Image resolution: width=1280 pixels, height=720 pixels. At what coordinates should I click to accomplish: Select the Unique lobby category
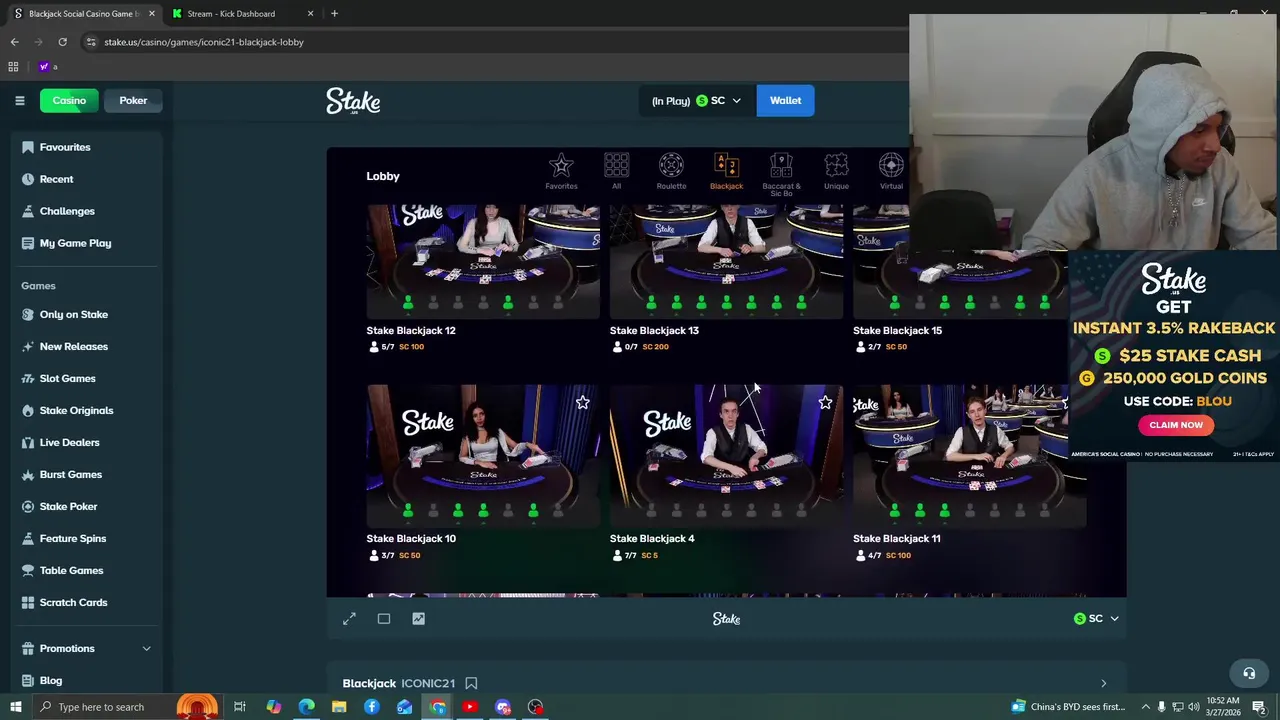coord(836,172)
